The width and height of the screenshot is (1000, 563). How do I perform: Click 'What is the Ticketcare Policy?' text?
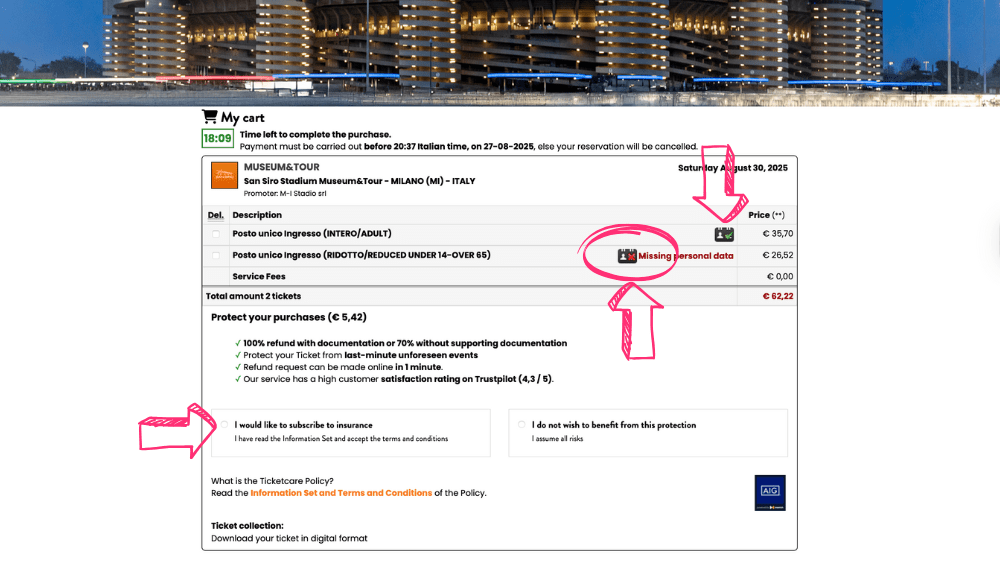pos(272,481)
